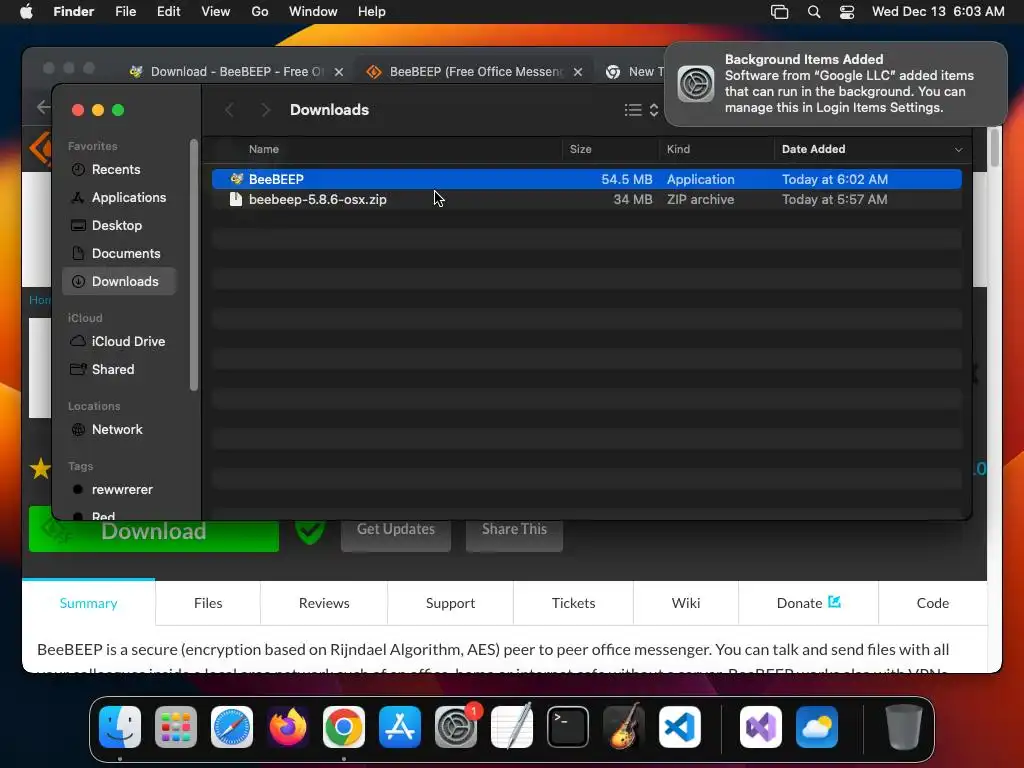Launch Visual Studio Code from the Dock
The image size is (1024, 768).
click(x=680, y=727)
